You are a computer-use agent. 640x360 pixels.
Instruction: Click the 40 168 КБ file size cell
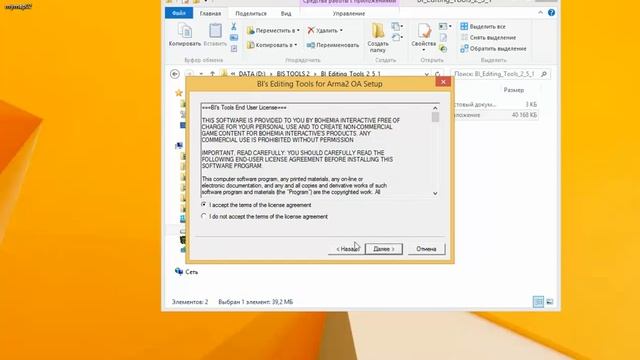524,115
